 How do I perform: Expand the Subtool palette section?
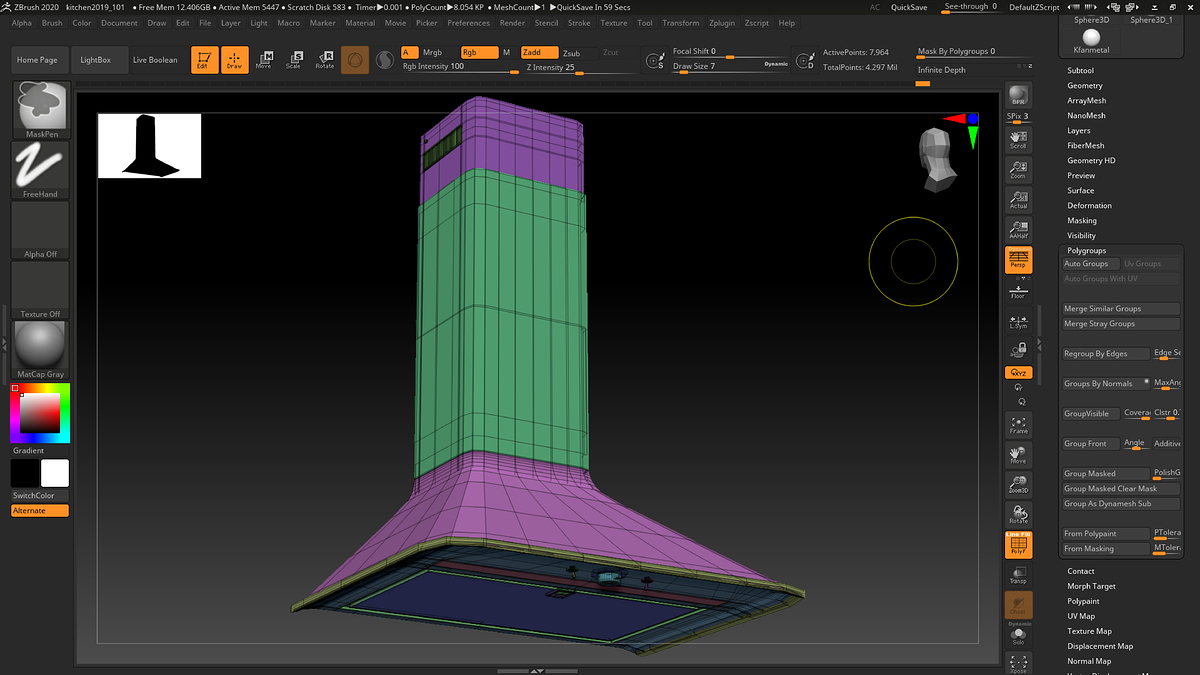coord(1080,71)
